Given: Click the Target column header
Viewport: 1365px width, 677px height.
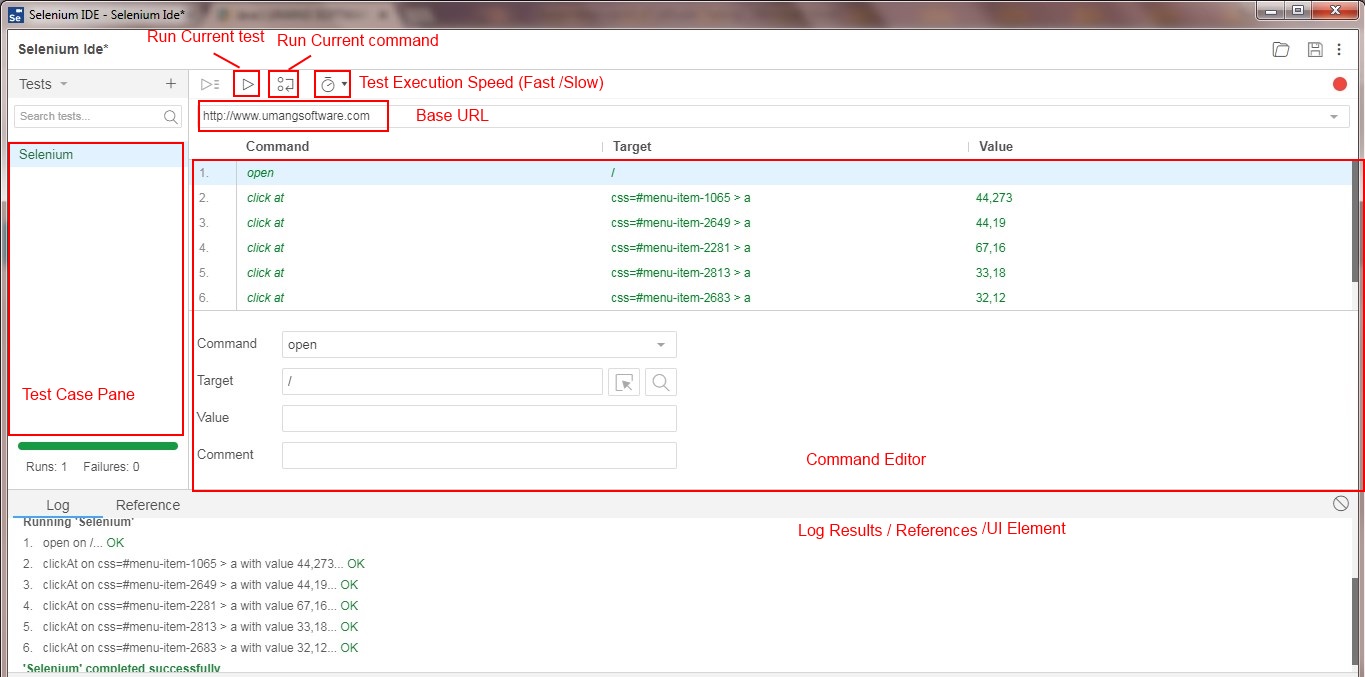Looking at the screenshot, I should click(632, 146).
